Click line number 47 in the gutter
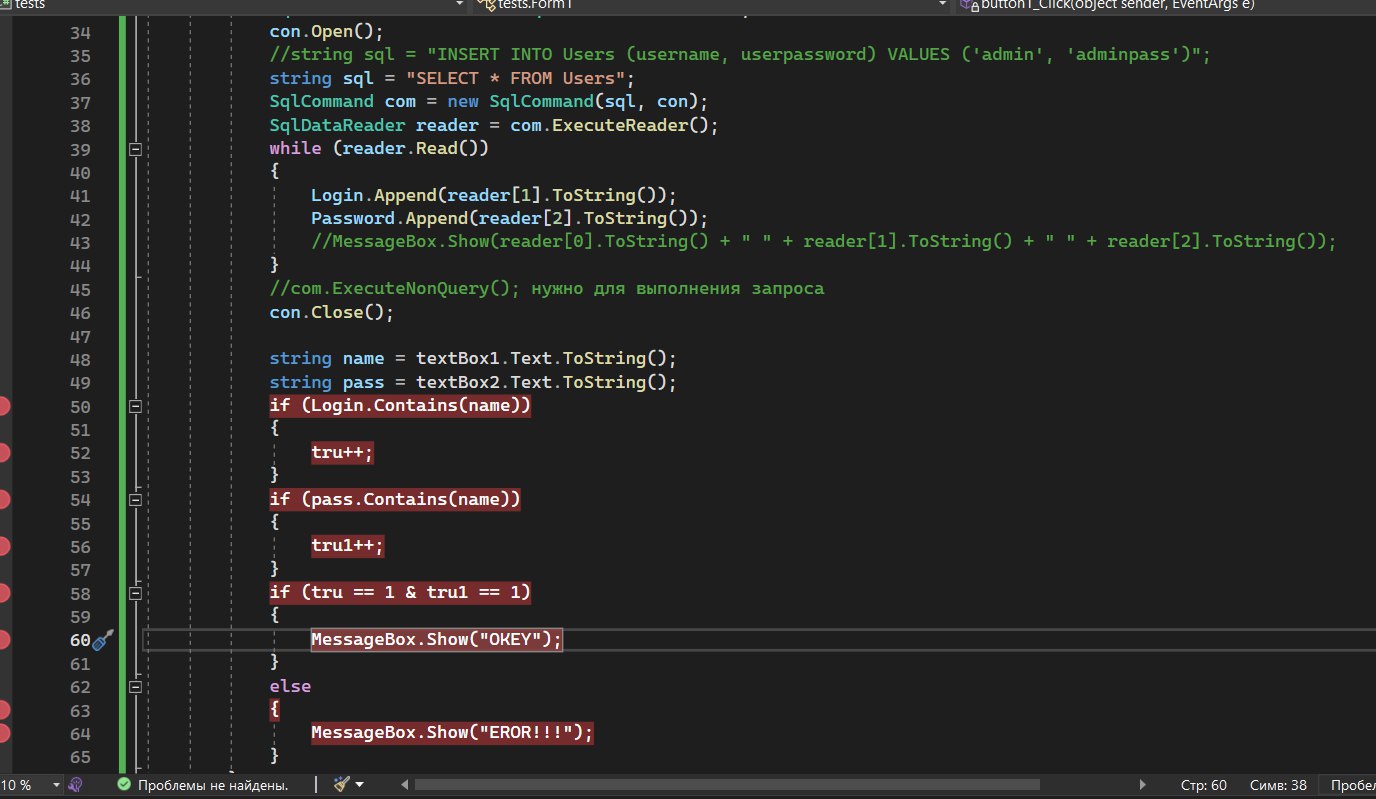Viewport: 1376px width, 799px height. click(80, 336)
